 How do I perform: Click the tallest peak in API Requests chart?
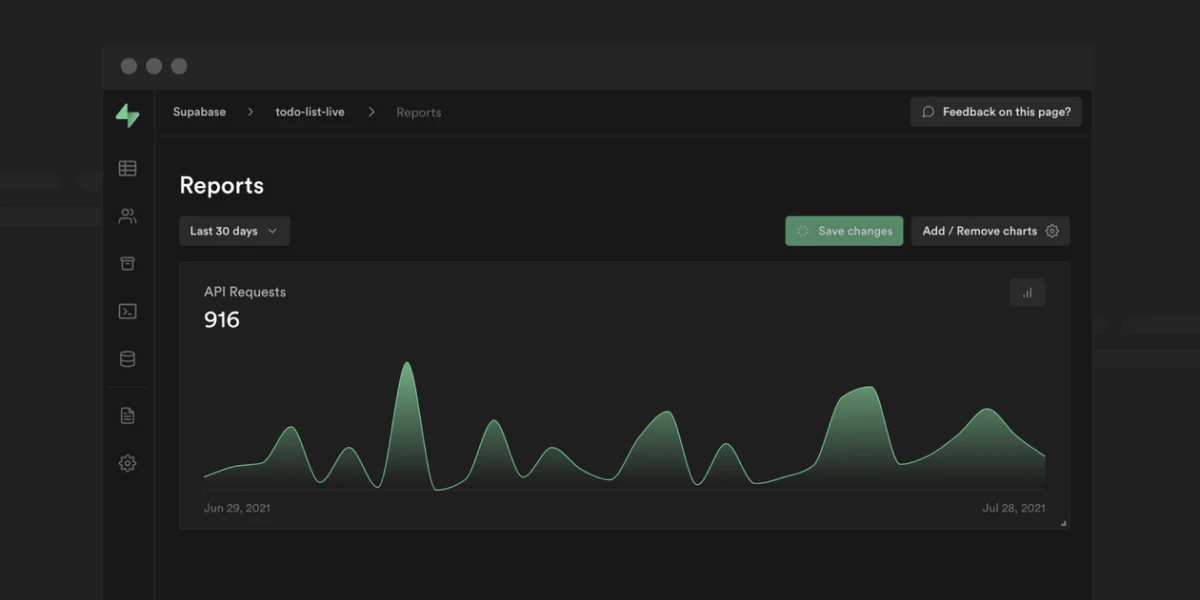[407, 365]
